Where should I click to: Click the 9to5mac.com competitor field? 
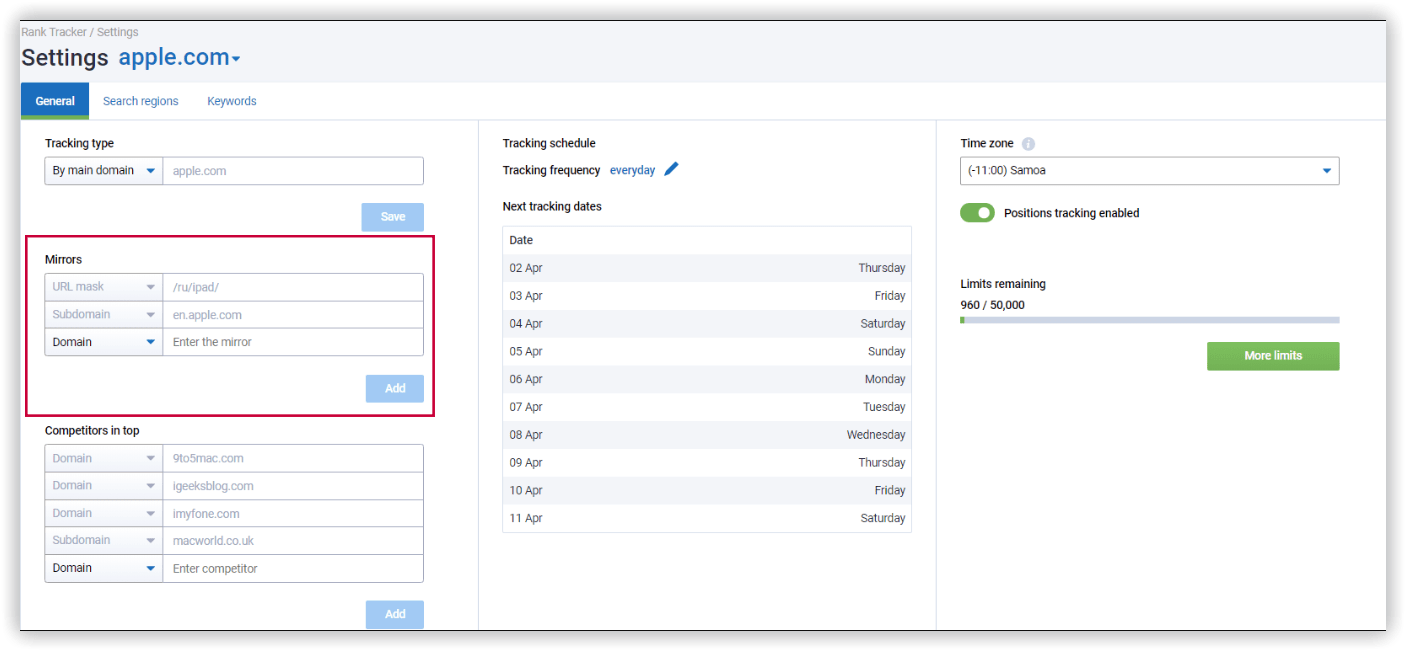[293, 458]
